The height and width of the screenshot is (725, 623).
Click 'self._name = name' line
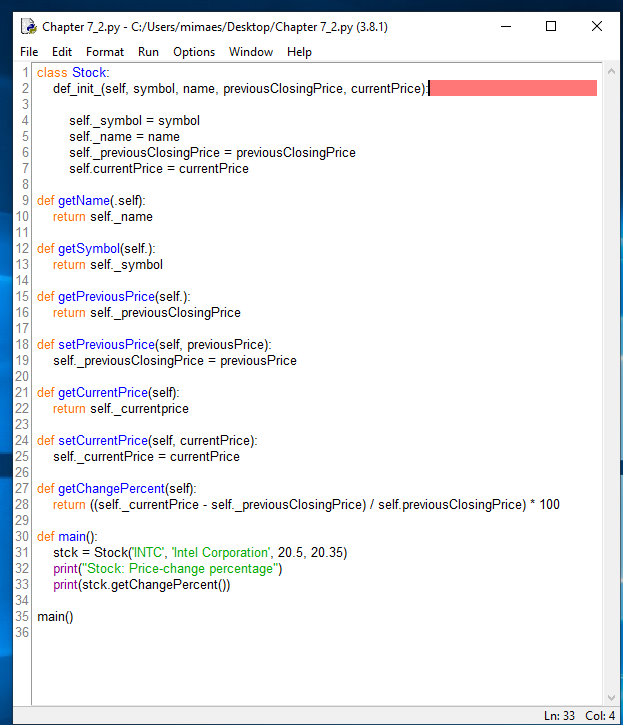click(x=124, y=137)
